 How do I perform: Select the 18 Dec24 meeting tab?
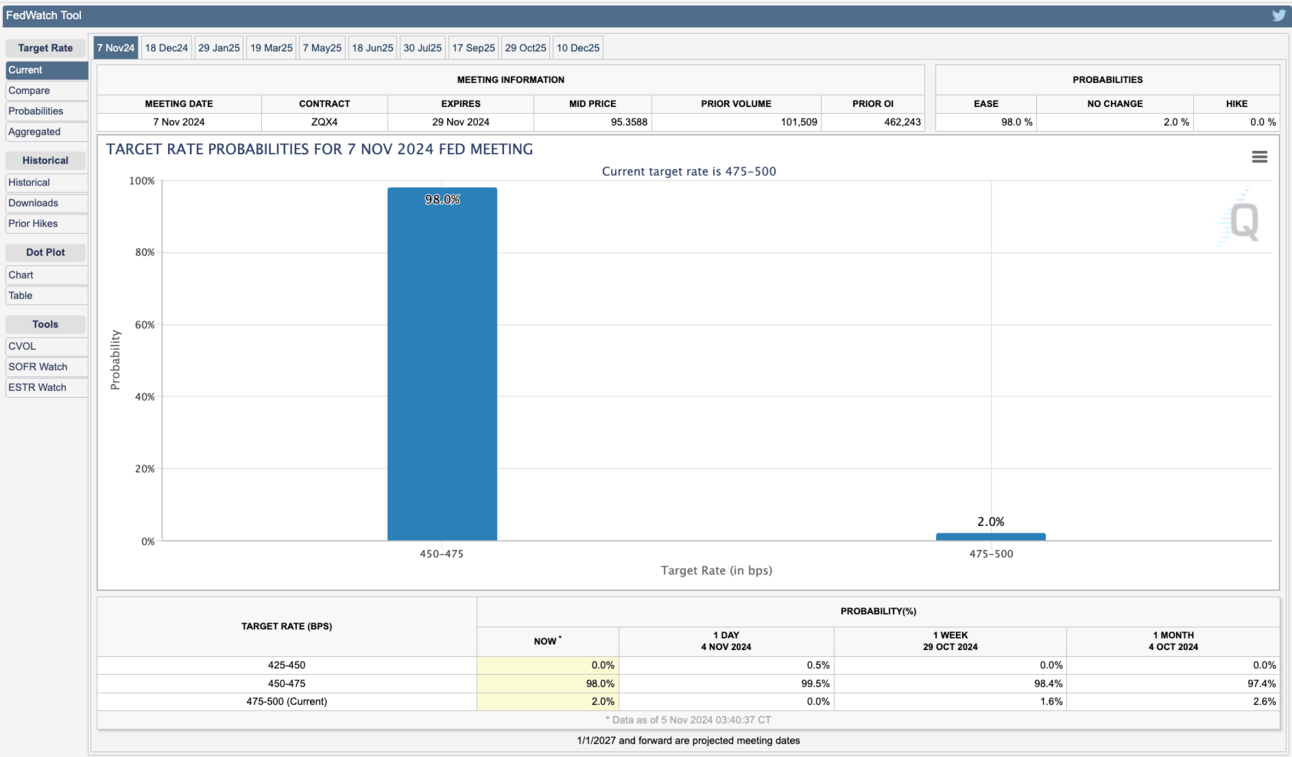[166, 48]
